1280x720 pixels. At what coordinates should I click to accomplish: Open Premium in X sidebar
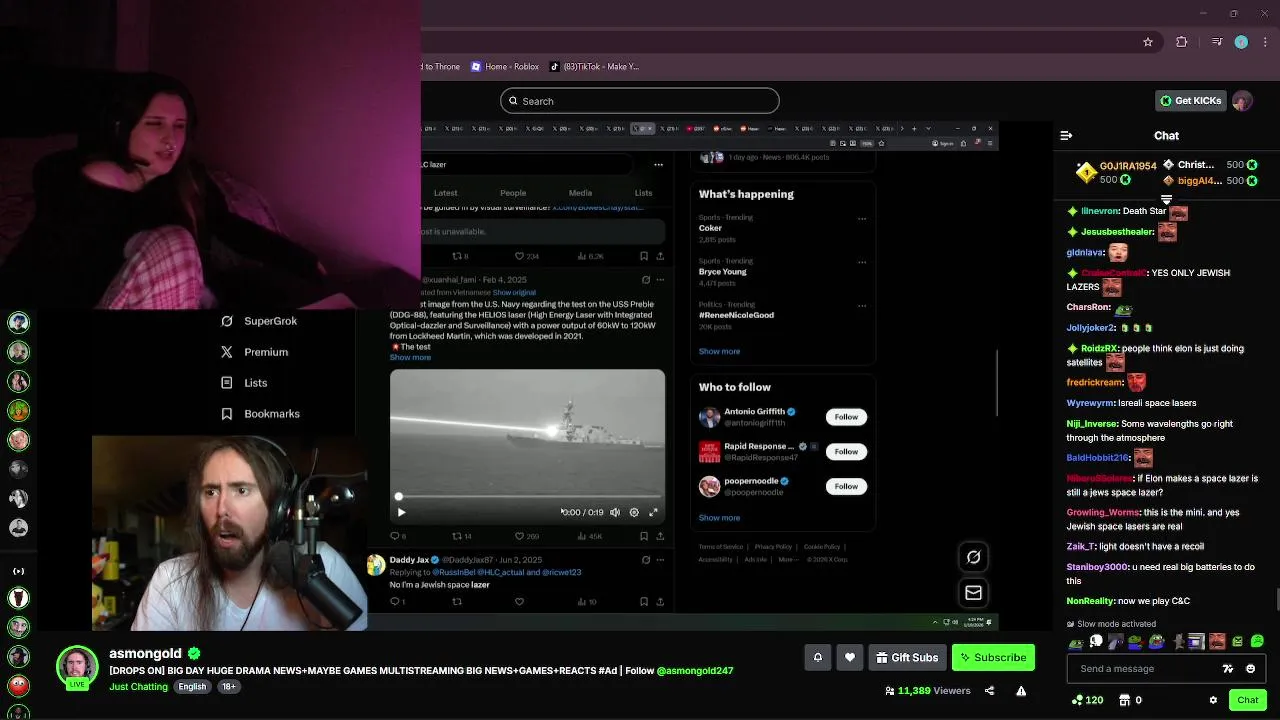click(x=254, y=352)
